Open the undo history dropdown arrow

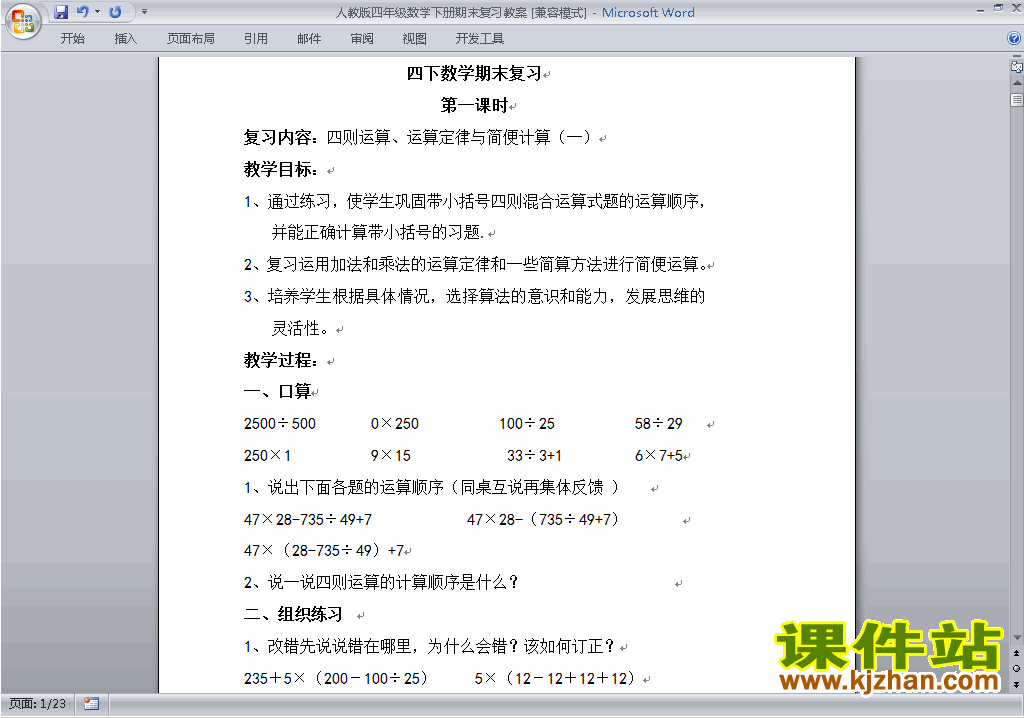point(97,12)
